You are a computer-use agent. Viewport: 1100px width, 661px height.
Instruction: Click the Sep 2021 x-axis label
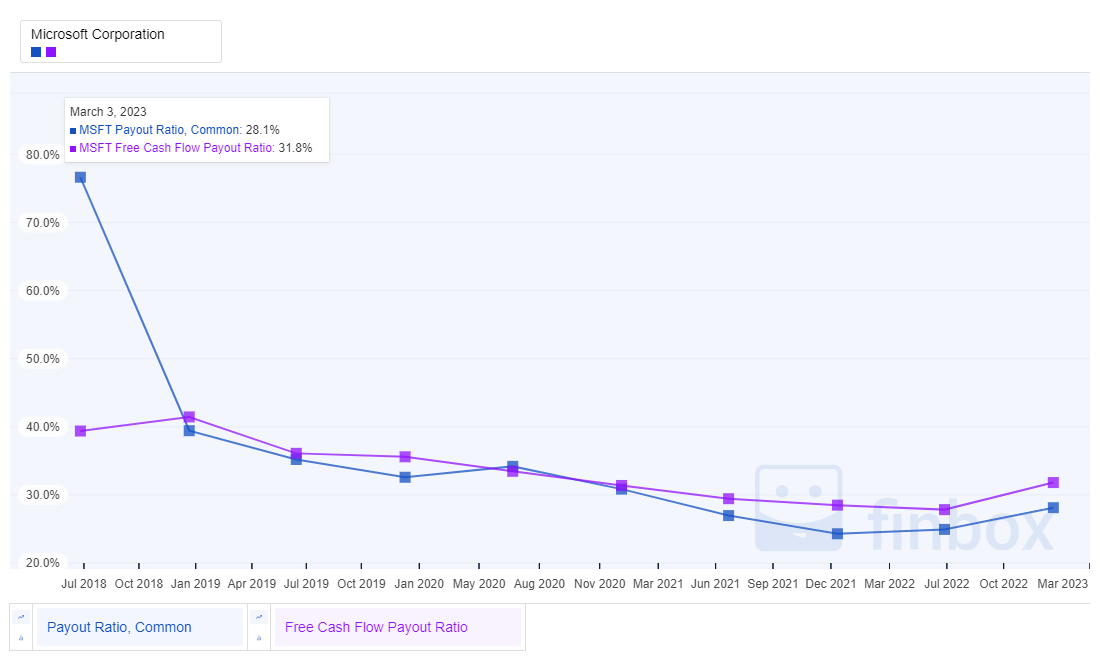[x=773, y=584]
